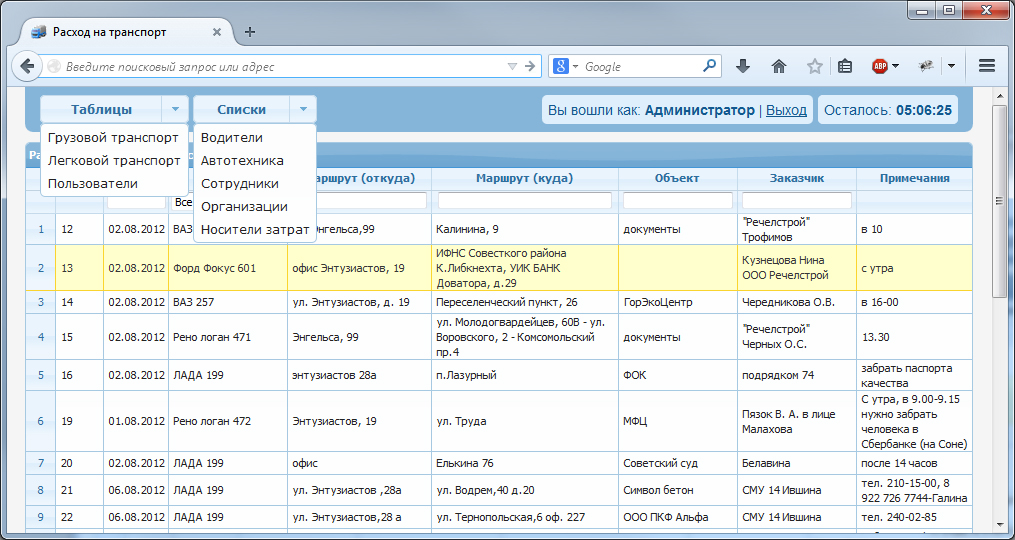Screen dimensions: 1015x540
Task: Select the Рено логан 471 cell
Action: tap(228, 337)
